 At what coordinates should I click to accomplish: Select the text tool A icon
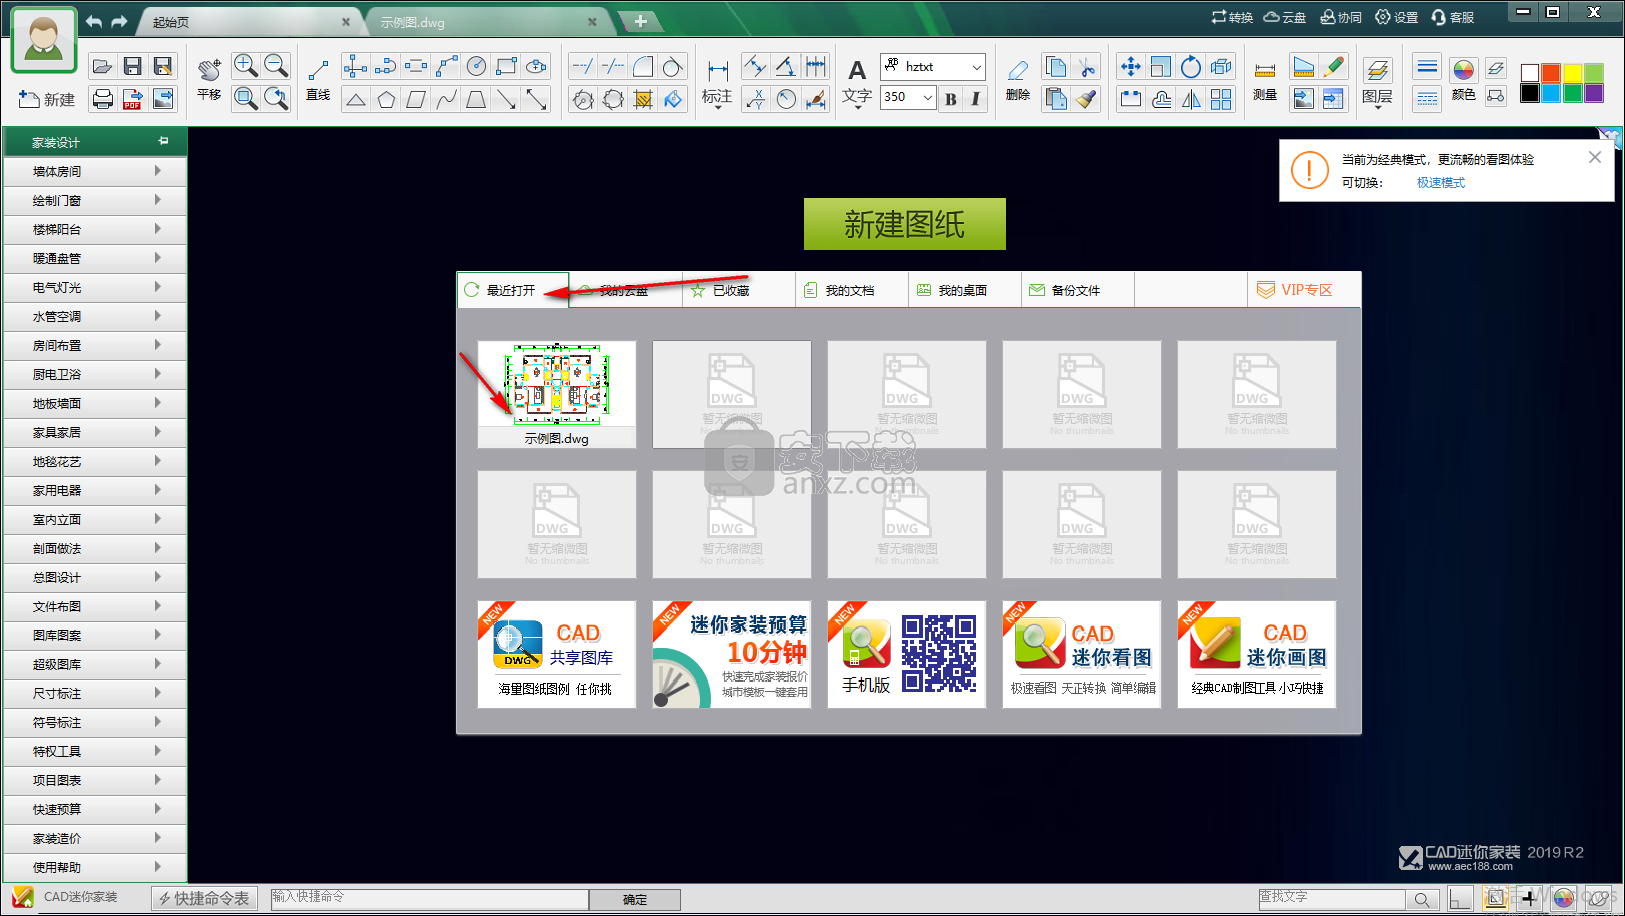point(857,70)
